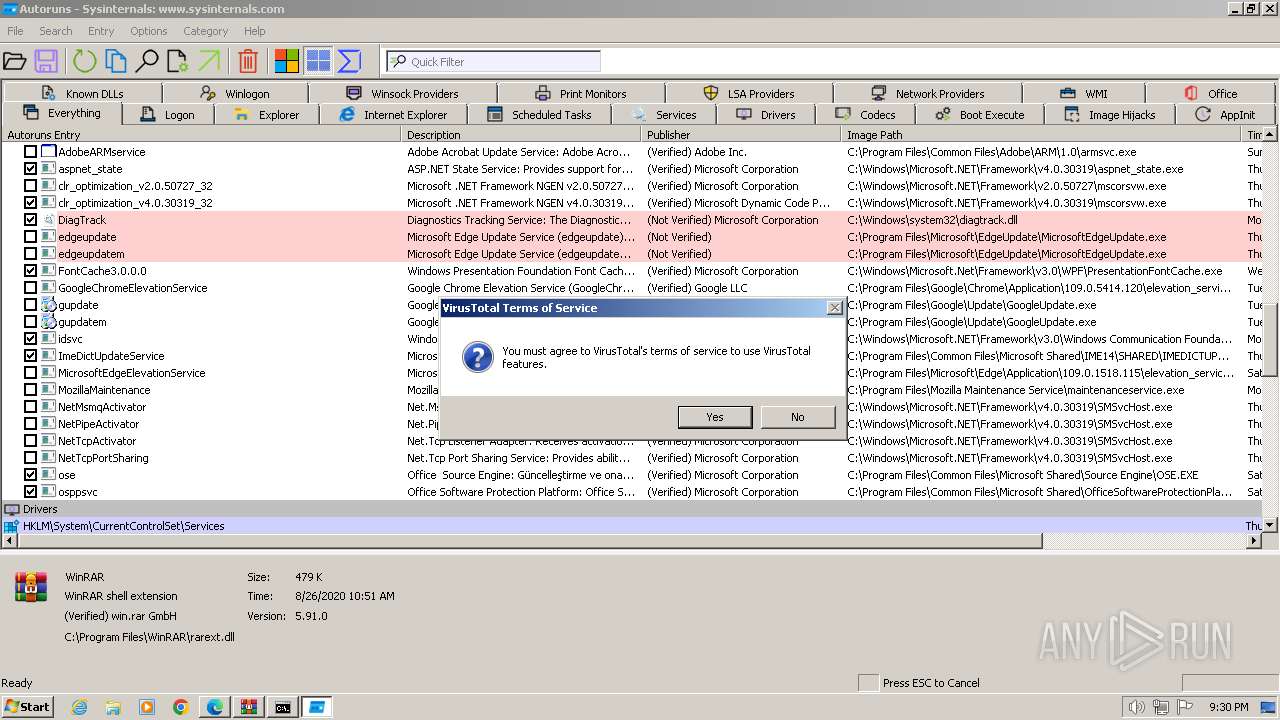Click the Refresh scan icon
Screen dimensions: 1280x720
pyautogui.click(x=84, y=62)
